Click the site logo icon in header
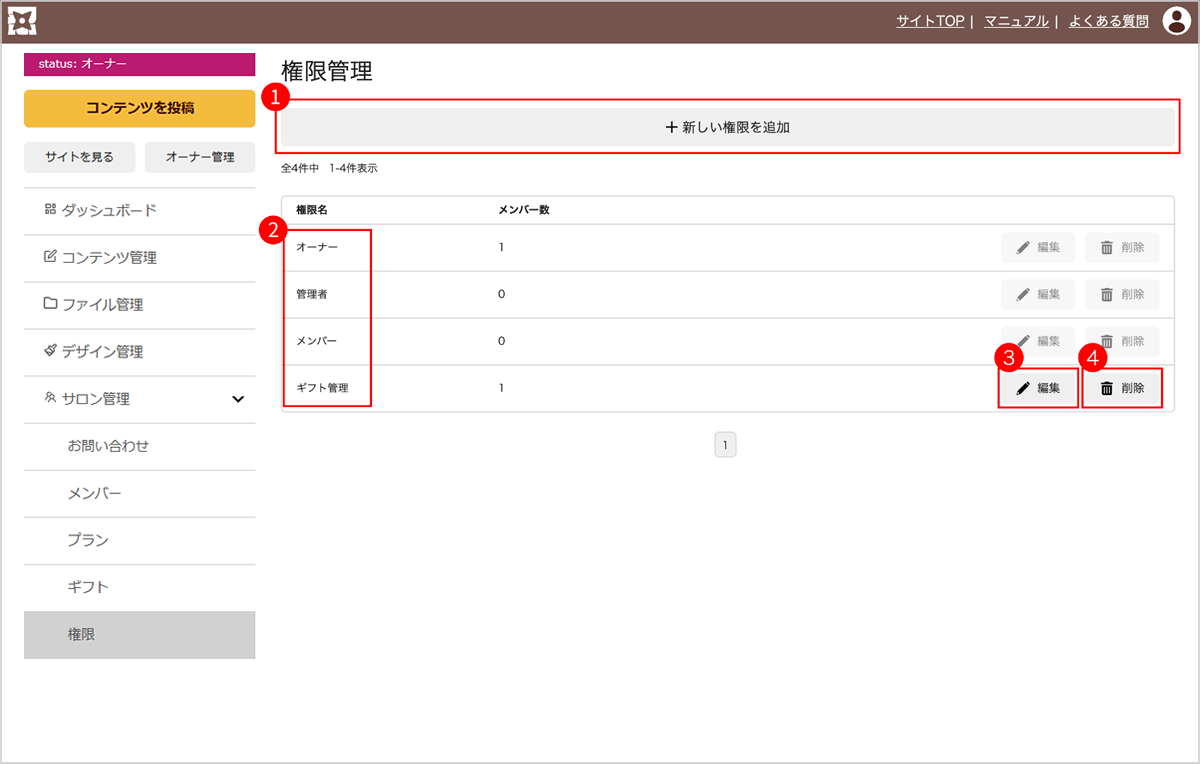Image resolution: width=1200 pixels, height=764 pixels. click(22, 21)
